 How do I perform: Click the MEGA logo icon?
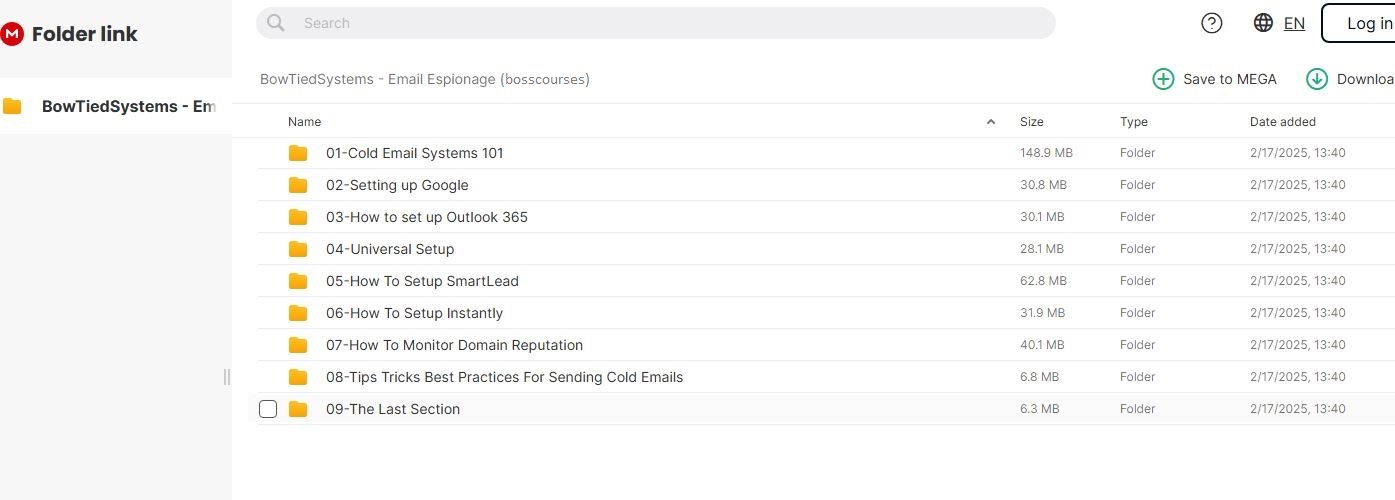12,34
